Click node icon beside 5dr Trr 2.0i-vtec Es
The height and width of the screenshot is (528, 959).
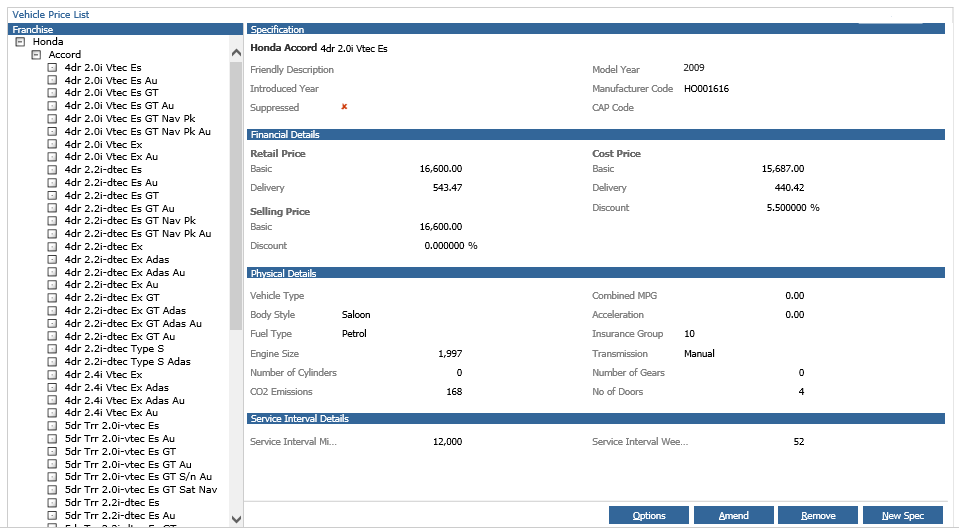(x=53, y=425)
